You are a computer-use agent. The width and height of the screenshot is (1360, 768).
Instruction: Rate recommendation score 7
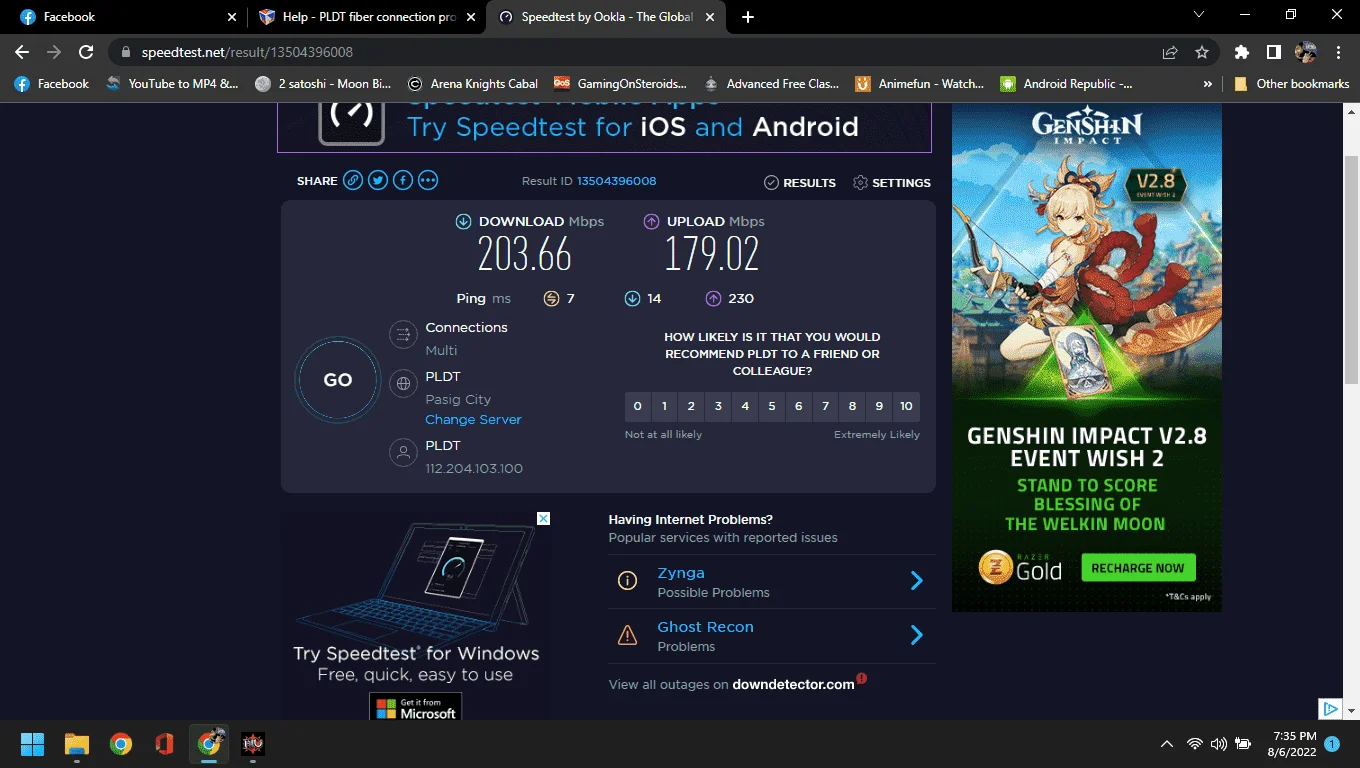pos(826,406)
